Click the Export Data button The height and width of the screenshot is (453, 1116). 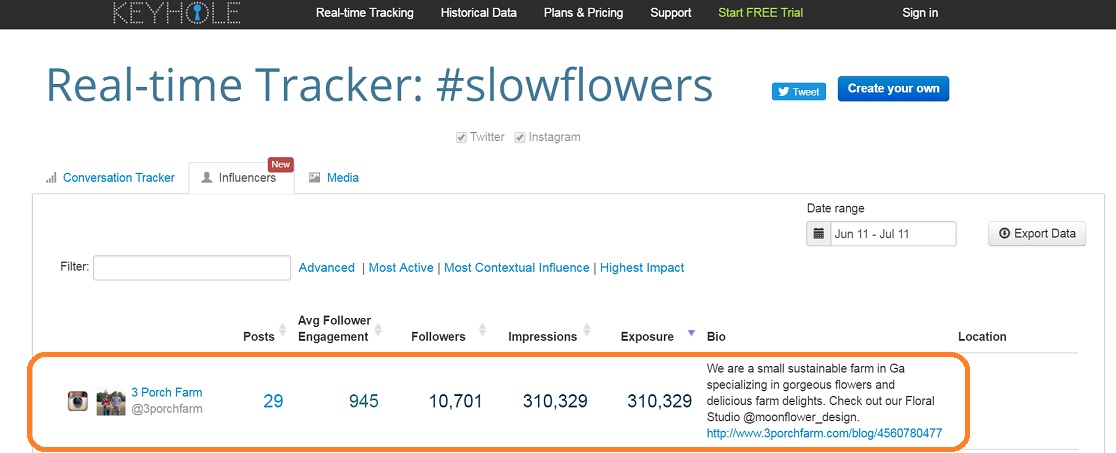(1037, 234)
